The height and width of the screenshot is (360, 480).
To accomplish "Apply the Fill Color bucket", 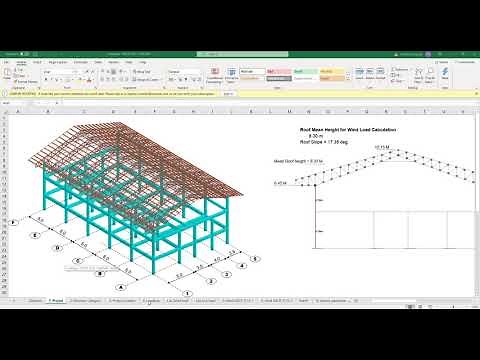I will coord(79,80).
